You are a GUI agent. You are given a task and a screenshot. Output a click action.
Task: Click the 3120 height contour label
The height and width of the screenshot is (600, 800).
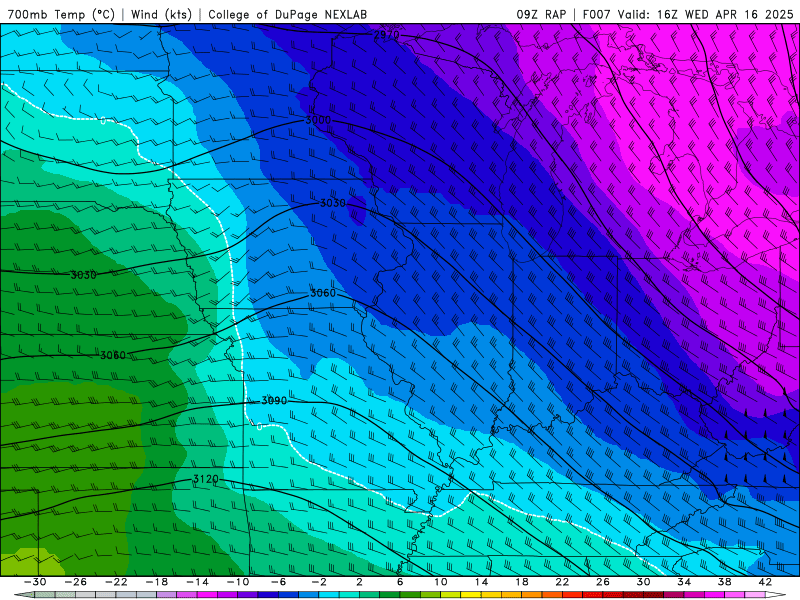click(x=206, y=479)
